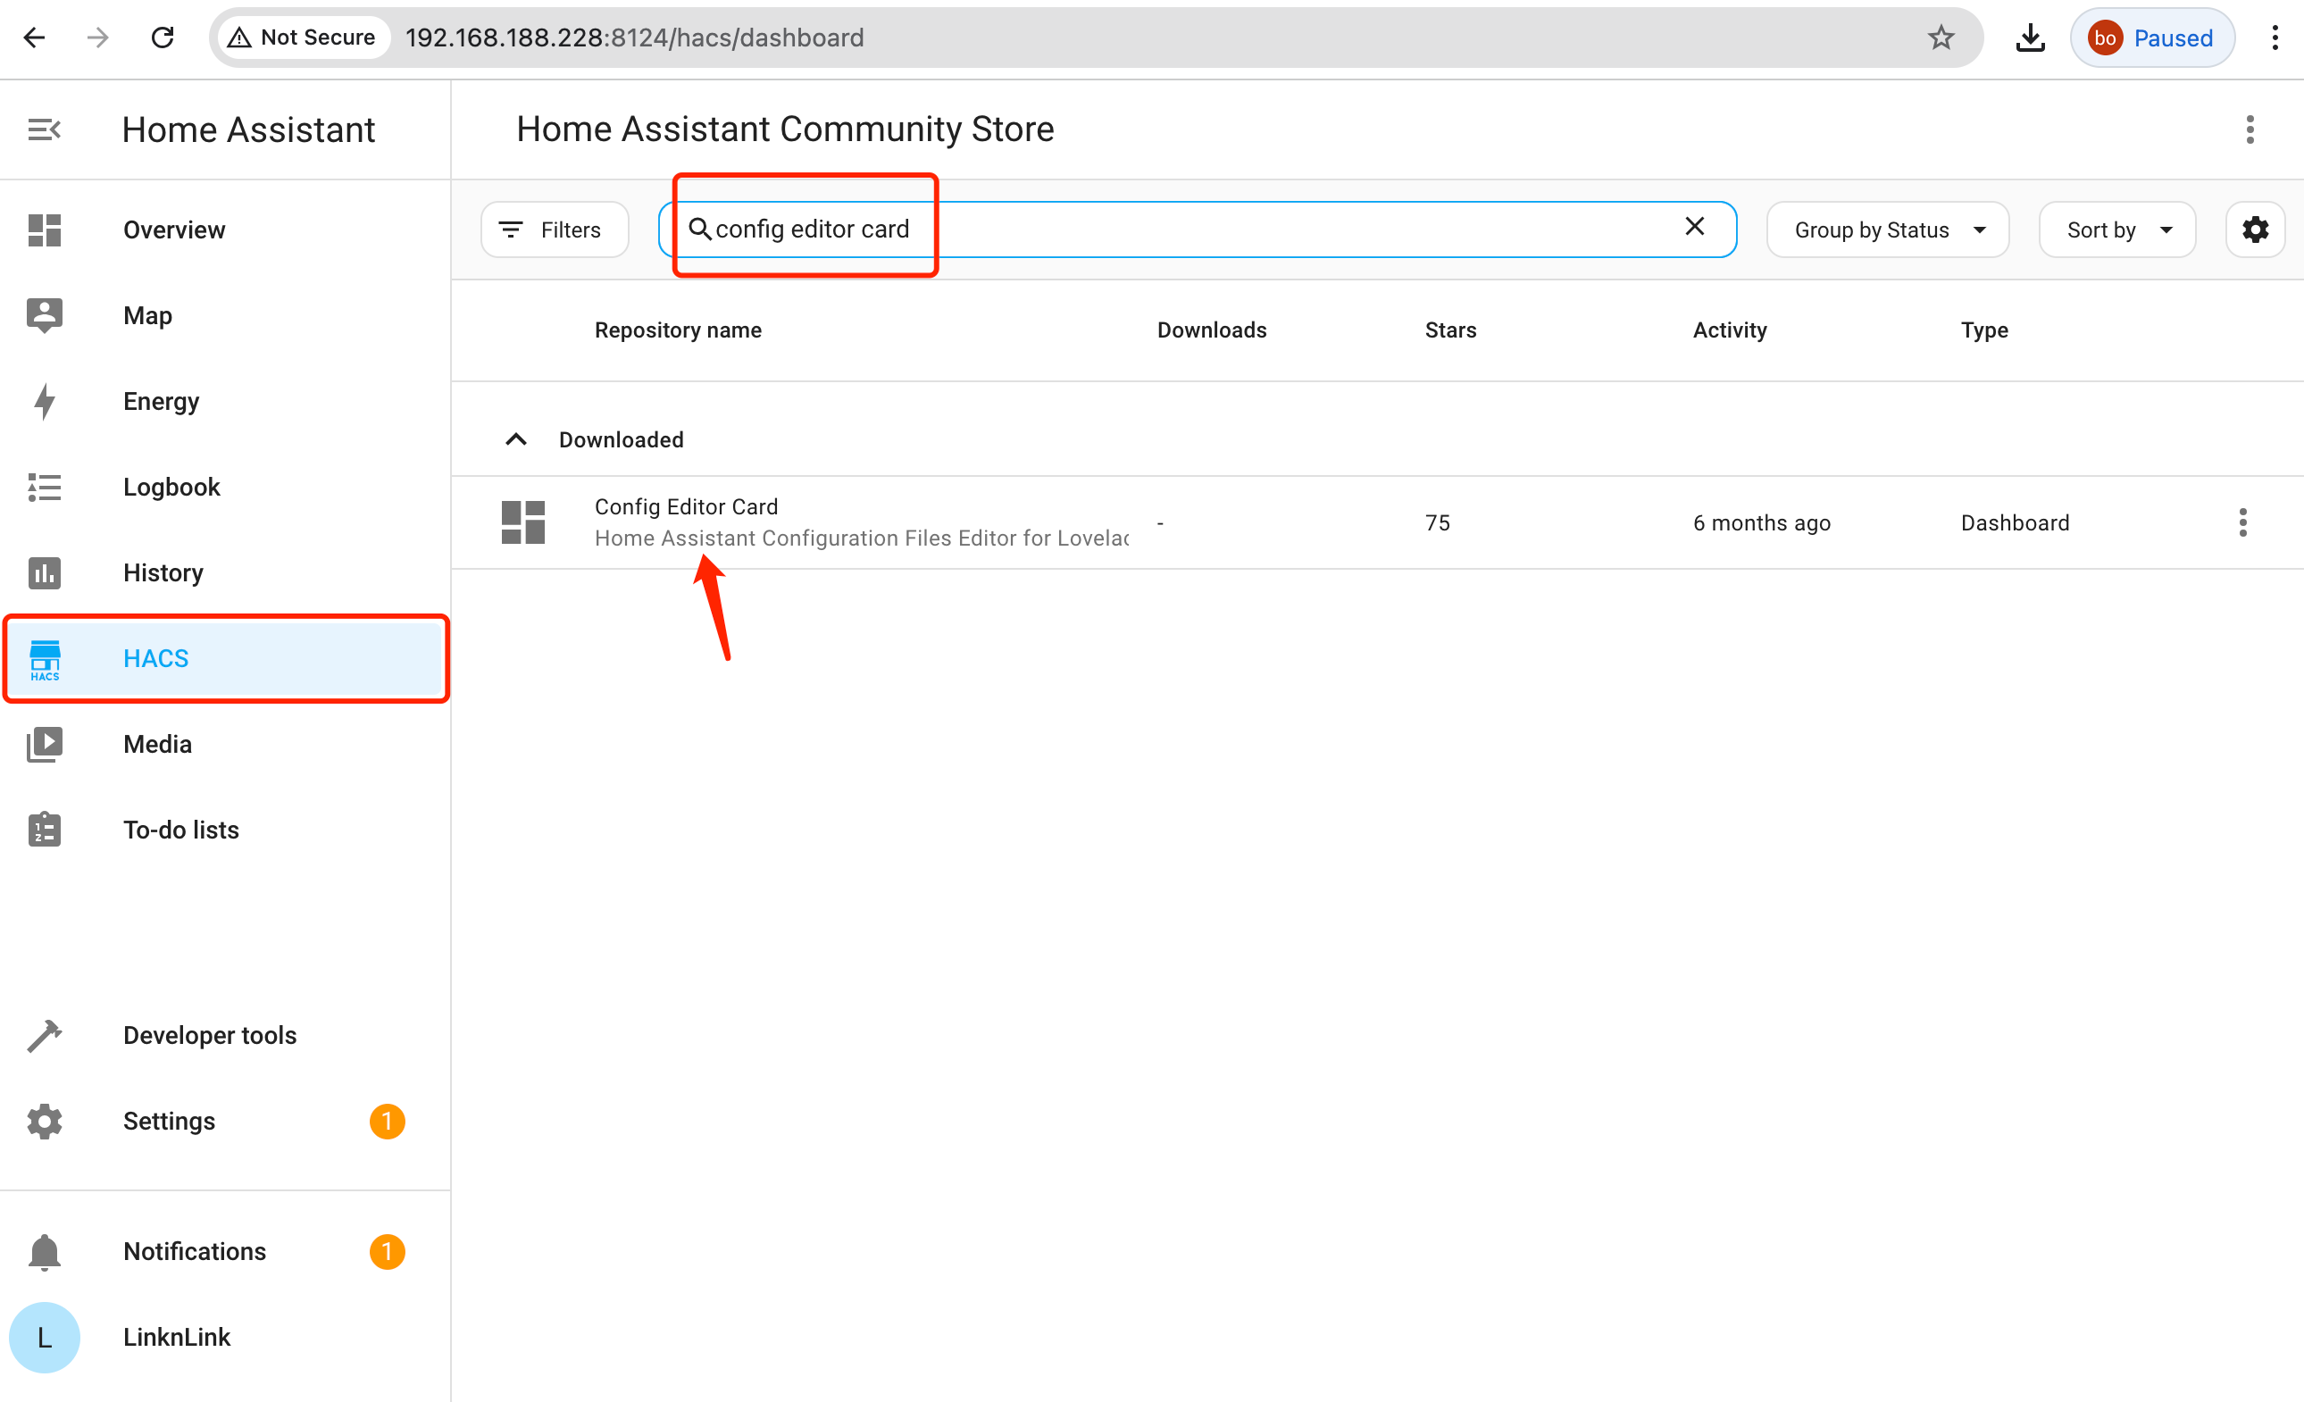Screen dimensions: 2304x1402
Task: Click the Filters button
Action: [x=554, y=230]
